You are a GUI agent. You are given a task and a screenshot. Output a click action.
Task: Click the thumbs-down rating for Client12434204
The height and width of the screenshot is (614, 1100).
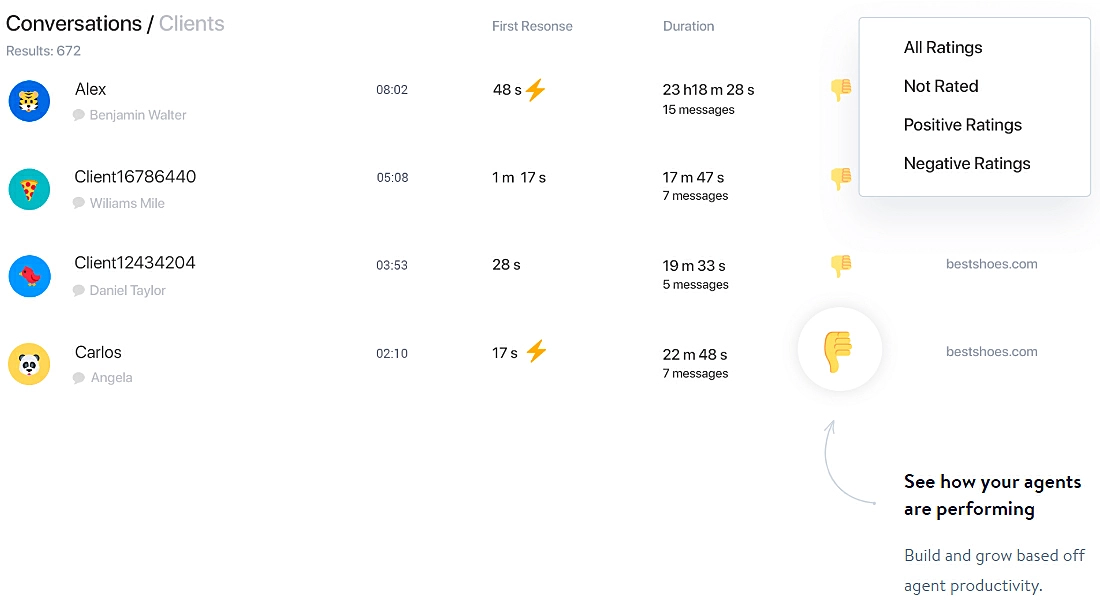[840, 265]
